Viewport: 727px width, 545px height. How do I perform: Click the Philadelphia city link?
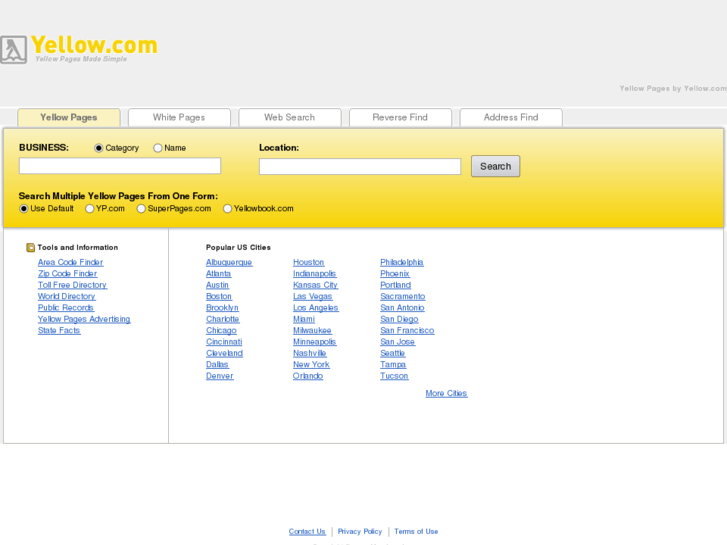click(x=402, y=263)
